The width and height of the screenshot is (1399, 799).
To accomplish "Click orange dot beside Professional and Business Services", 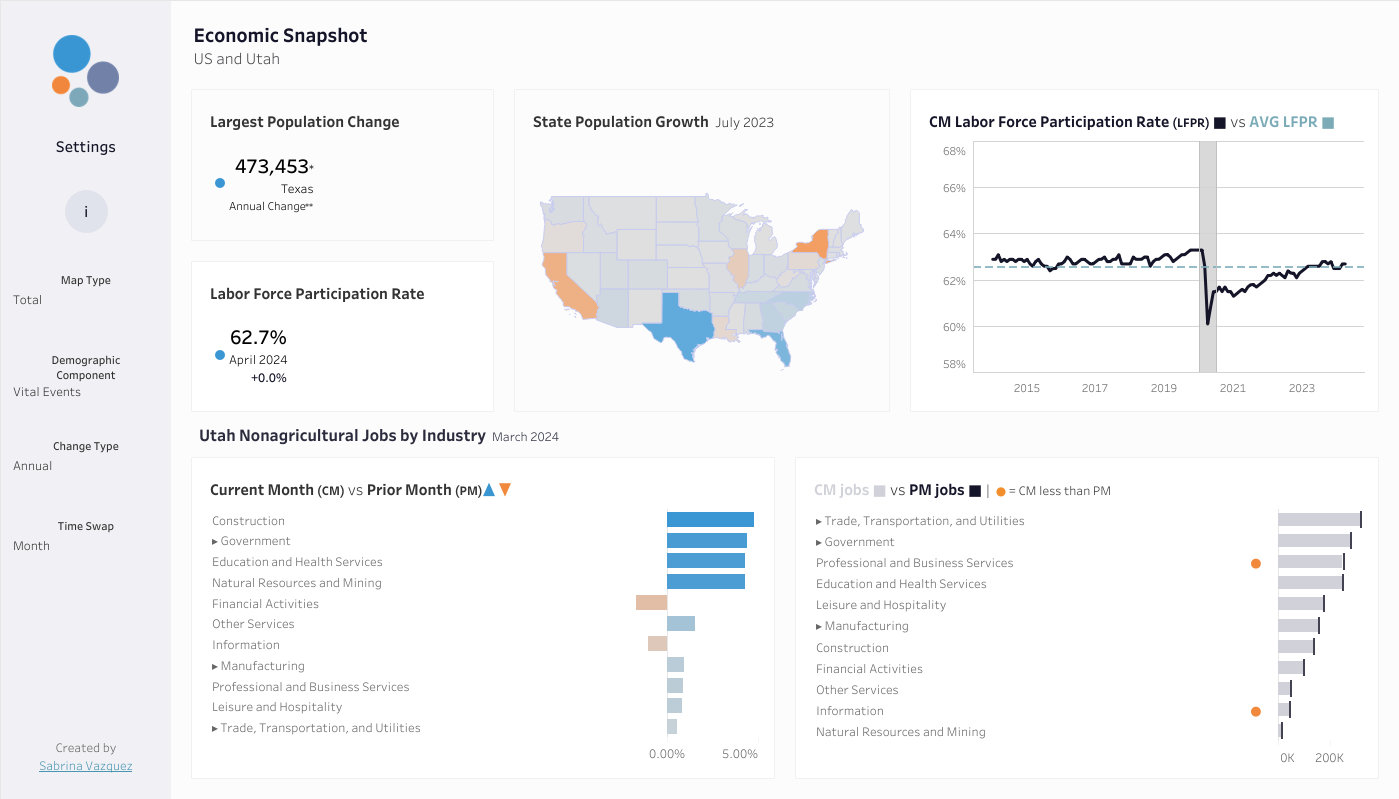I will coord(1256,563).
